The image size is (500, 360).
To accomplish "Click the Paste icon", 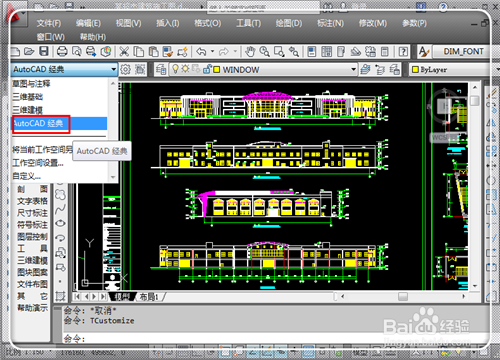I will pyautogui.click(x=153, y=52).
